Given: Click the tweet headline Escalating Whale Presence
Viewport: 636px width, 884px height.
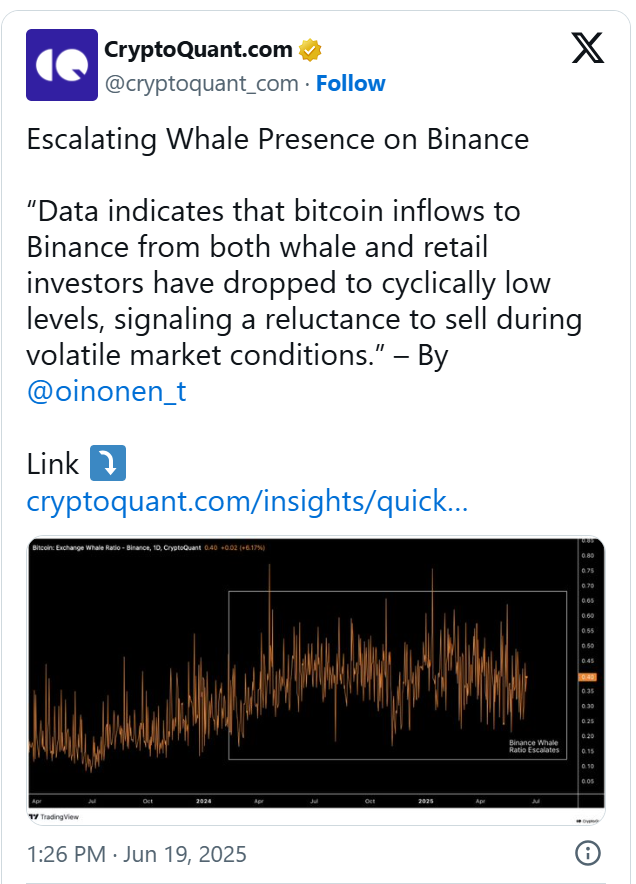Looking at the screenshot, I should (277, 139).
